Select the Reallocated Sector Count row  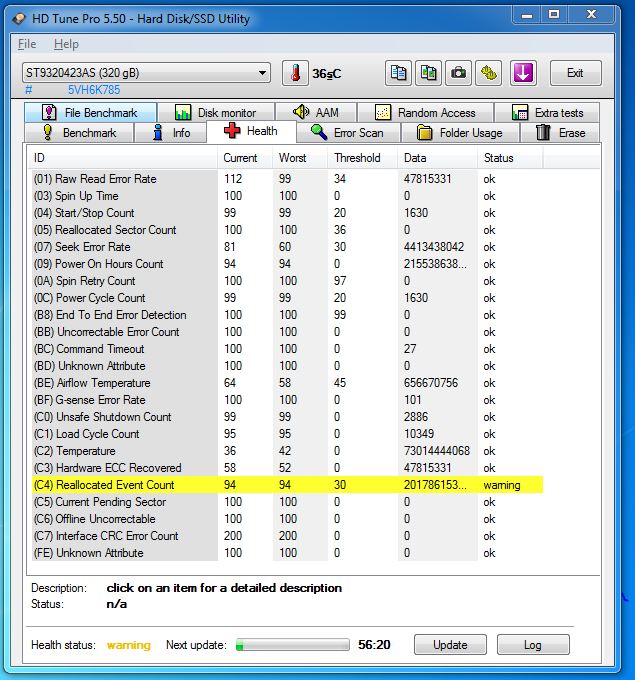click(x=286, y=229)
